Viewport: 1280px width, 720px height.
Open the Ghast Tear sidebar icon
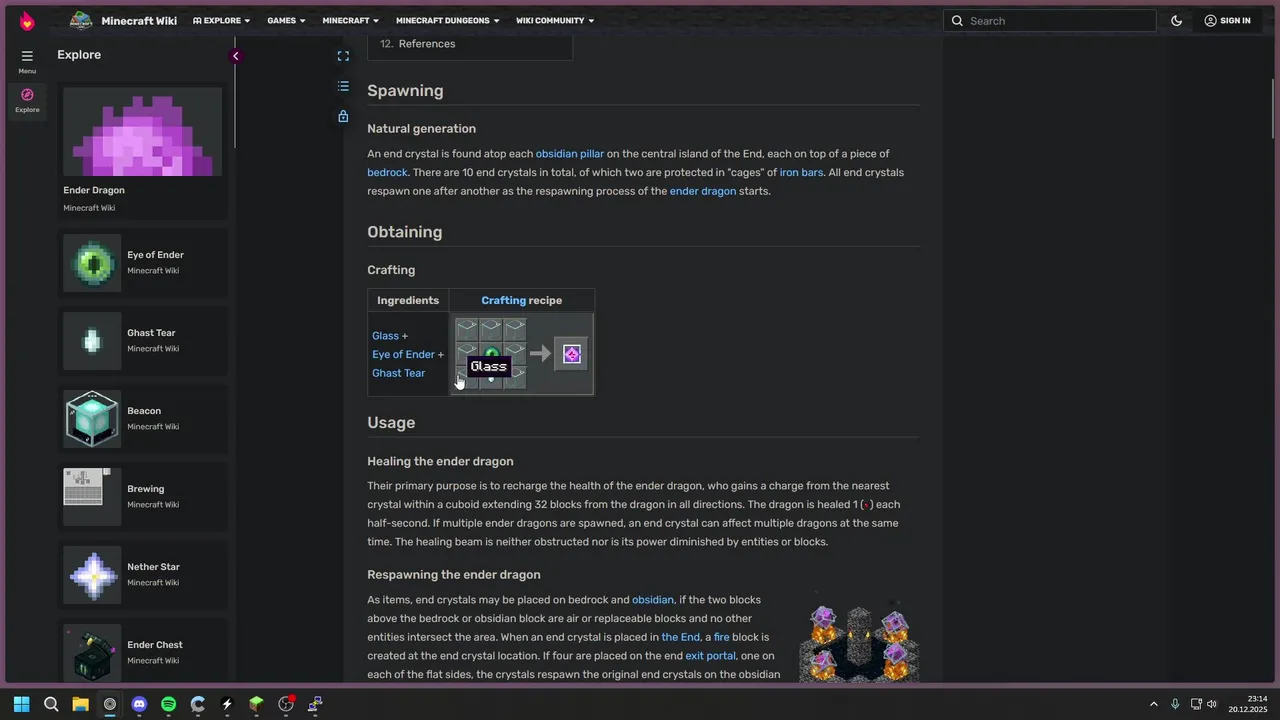[x=92, y=341]
